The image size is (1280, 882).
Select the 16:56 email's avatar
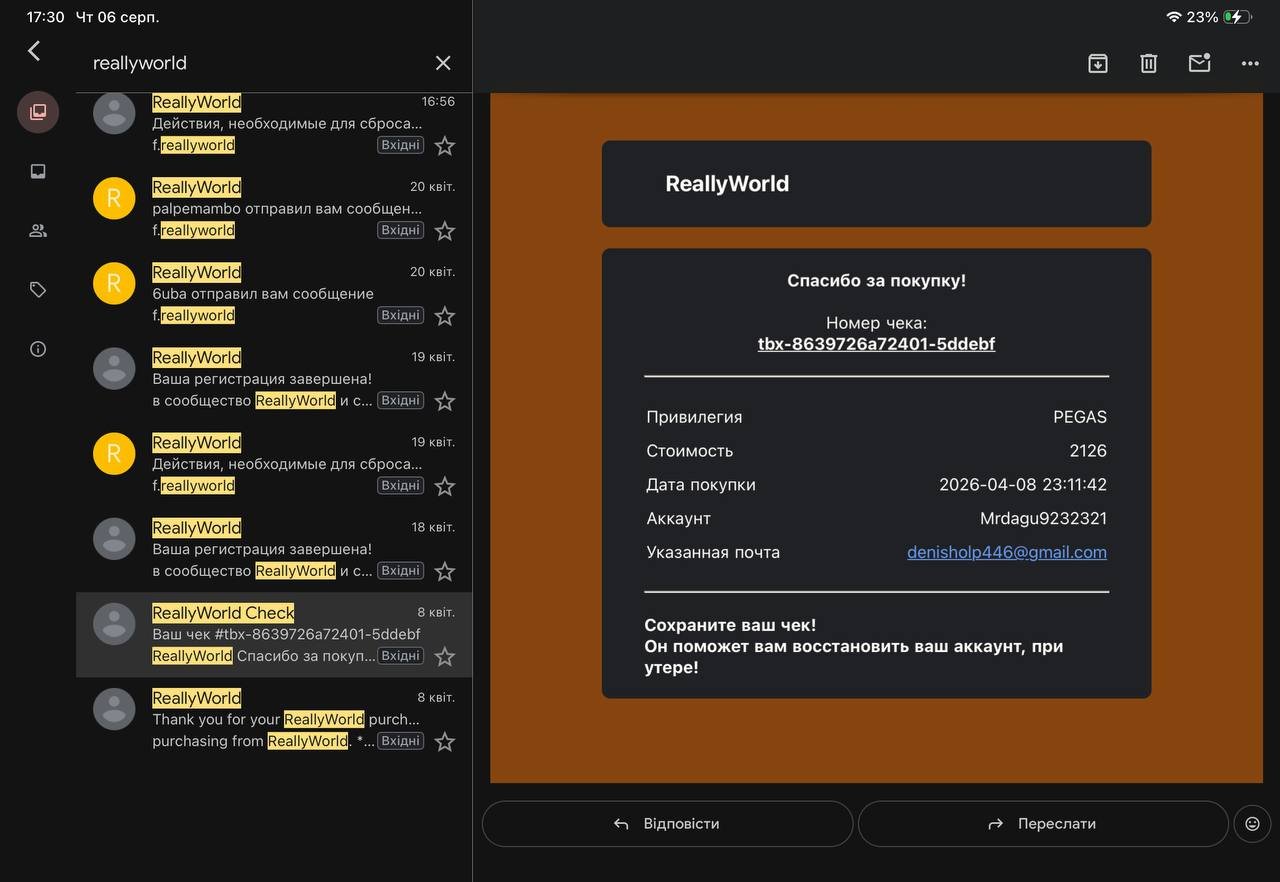click(114, 113)
